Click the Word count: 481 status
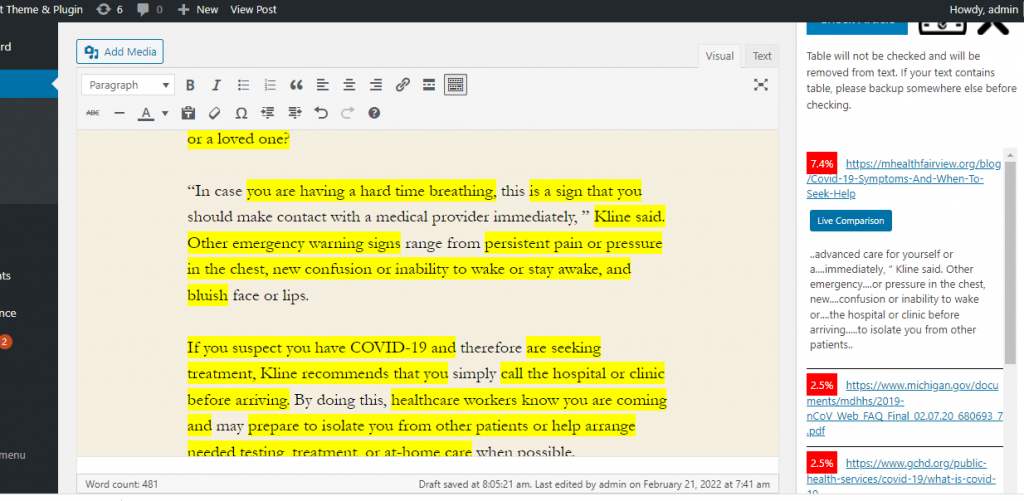1024x501 pixels. pyautogui.click(x=121, y=485)
